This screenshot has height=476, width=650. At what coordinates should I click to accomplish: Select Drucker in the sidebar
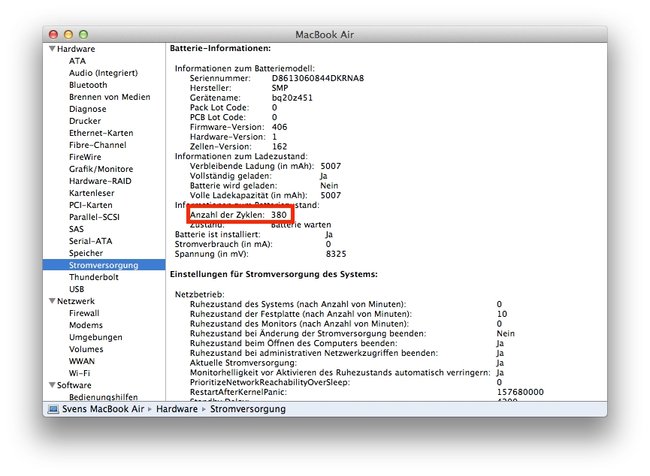[x=85, y=121]
